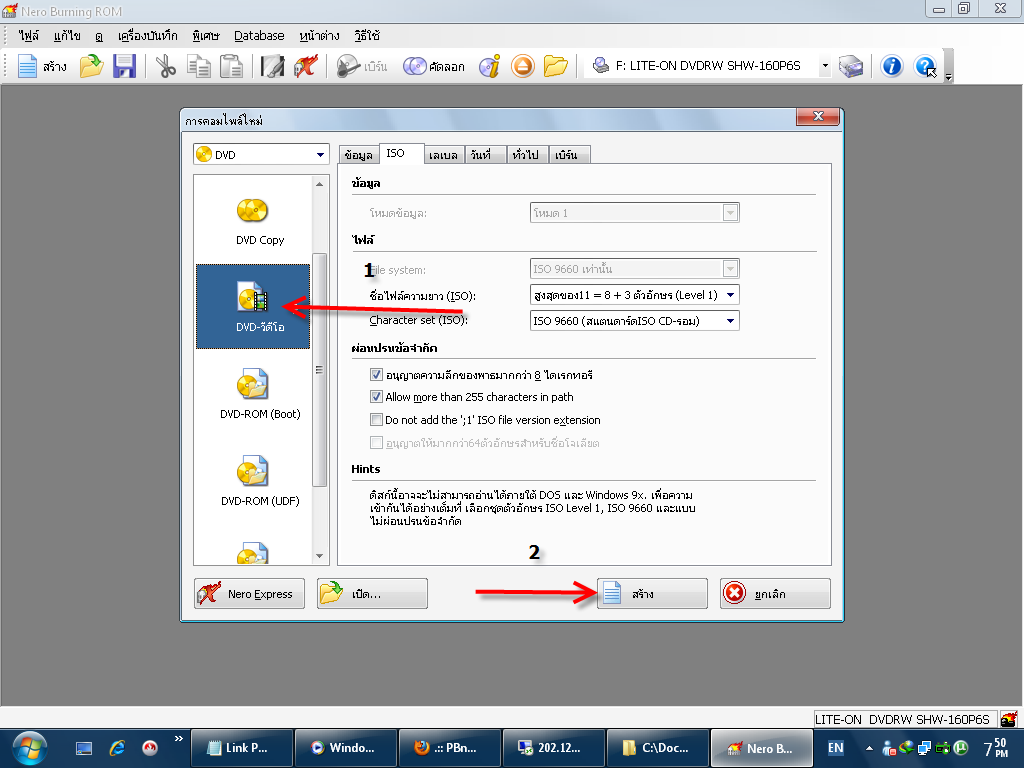Click the Nero Express button in dialog
This screenshot has height=768, width=1024.
coord(249,594)
